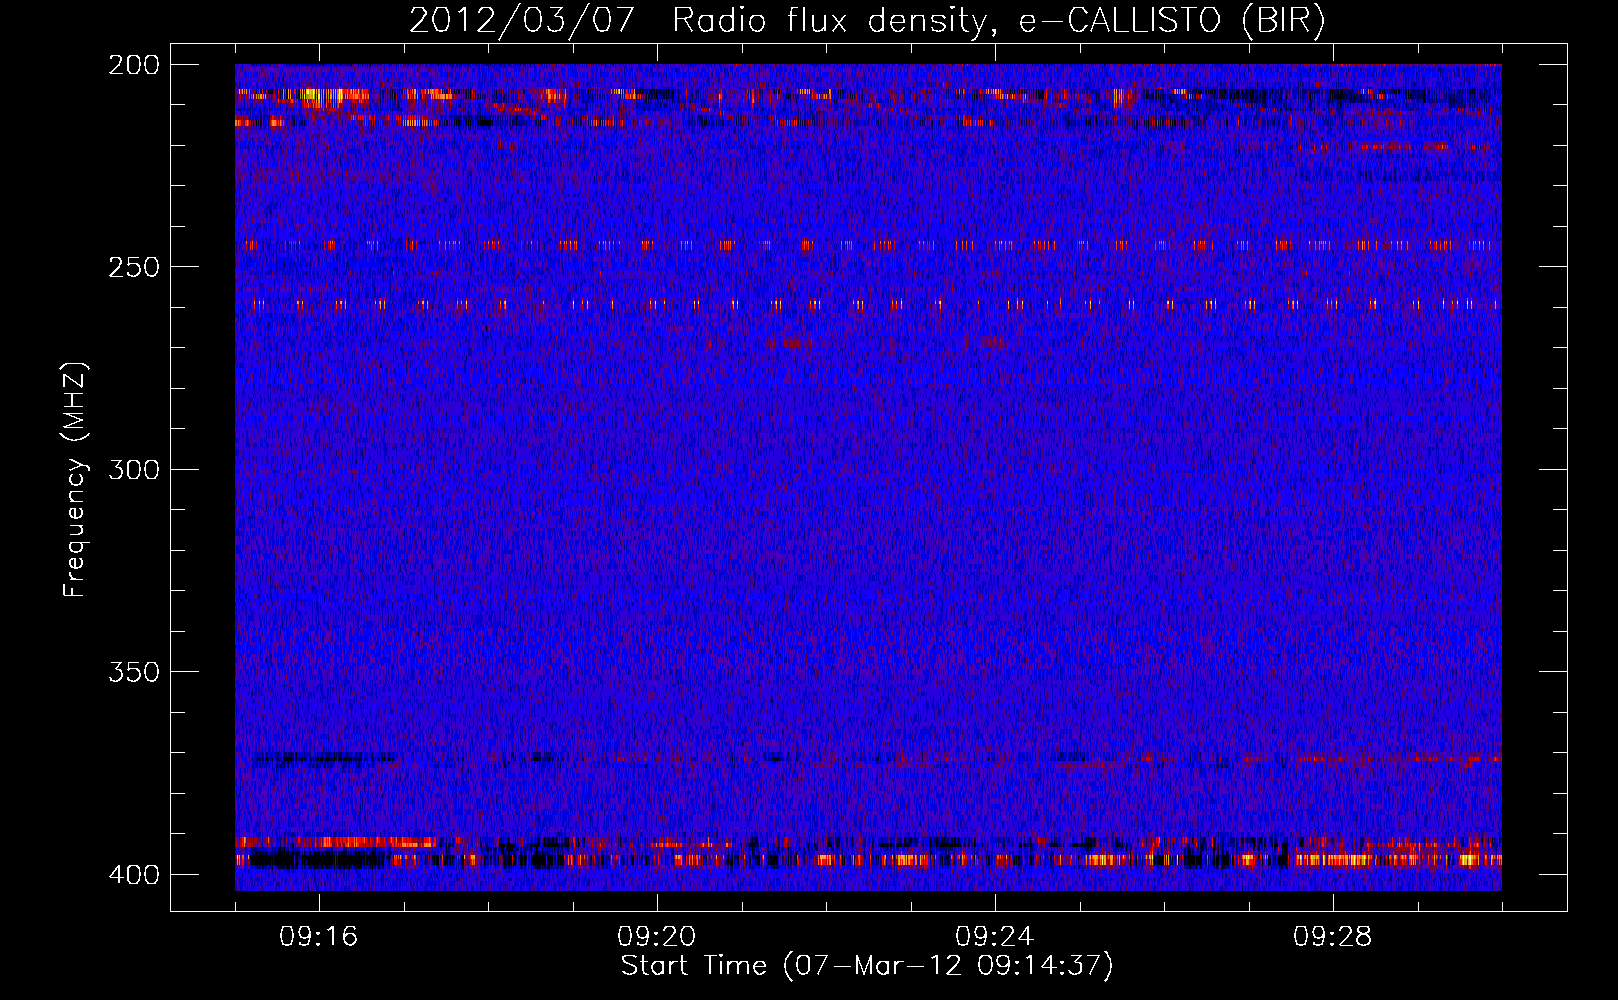Image resolution: width=1618 pixels, height=1000 pixels.
Task: Select the 200 frequency tick label
Action: point(134,65)
